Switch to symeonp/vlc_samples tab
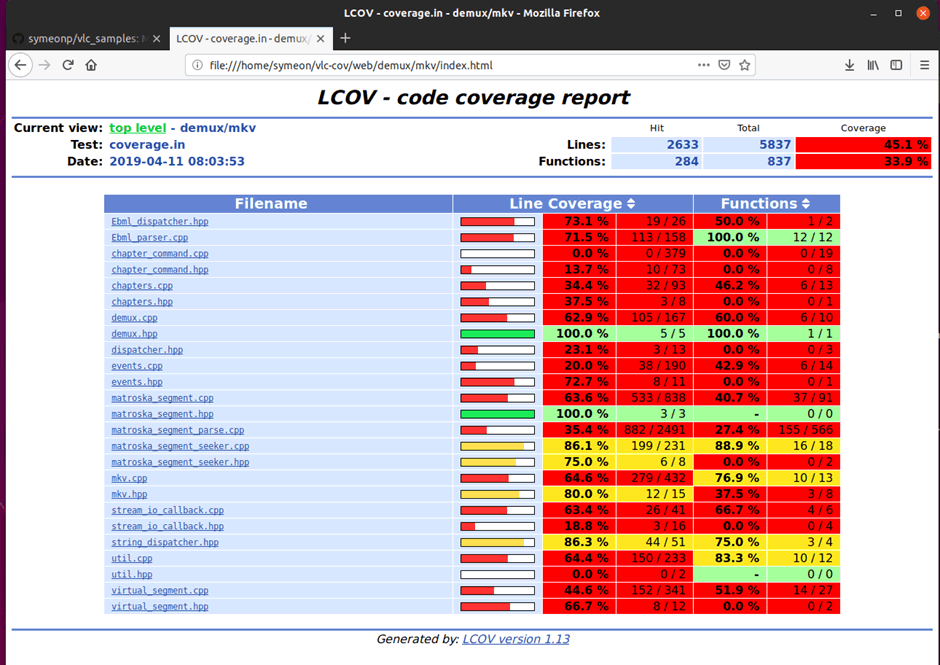This screenshot has height=665, width=940. pos(87,38)
